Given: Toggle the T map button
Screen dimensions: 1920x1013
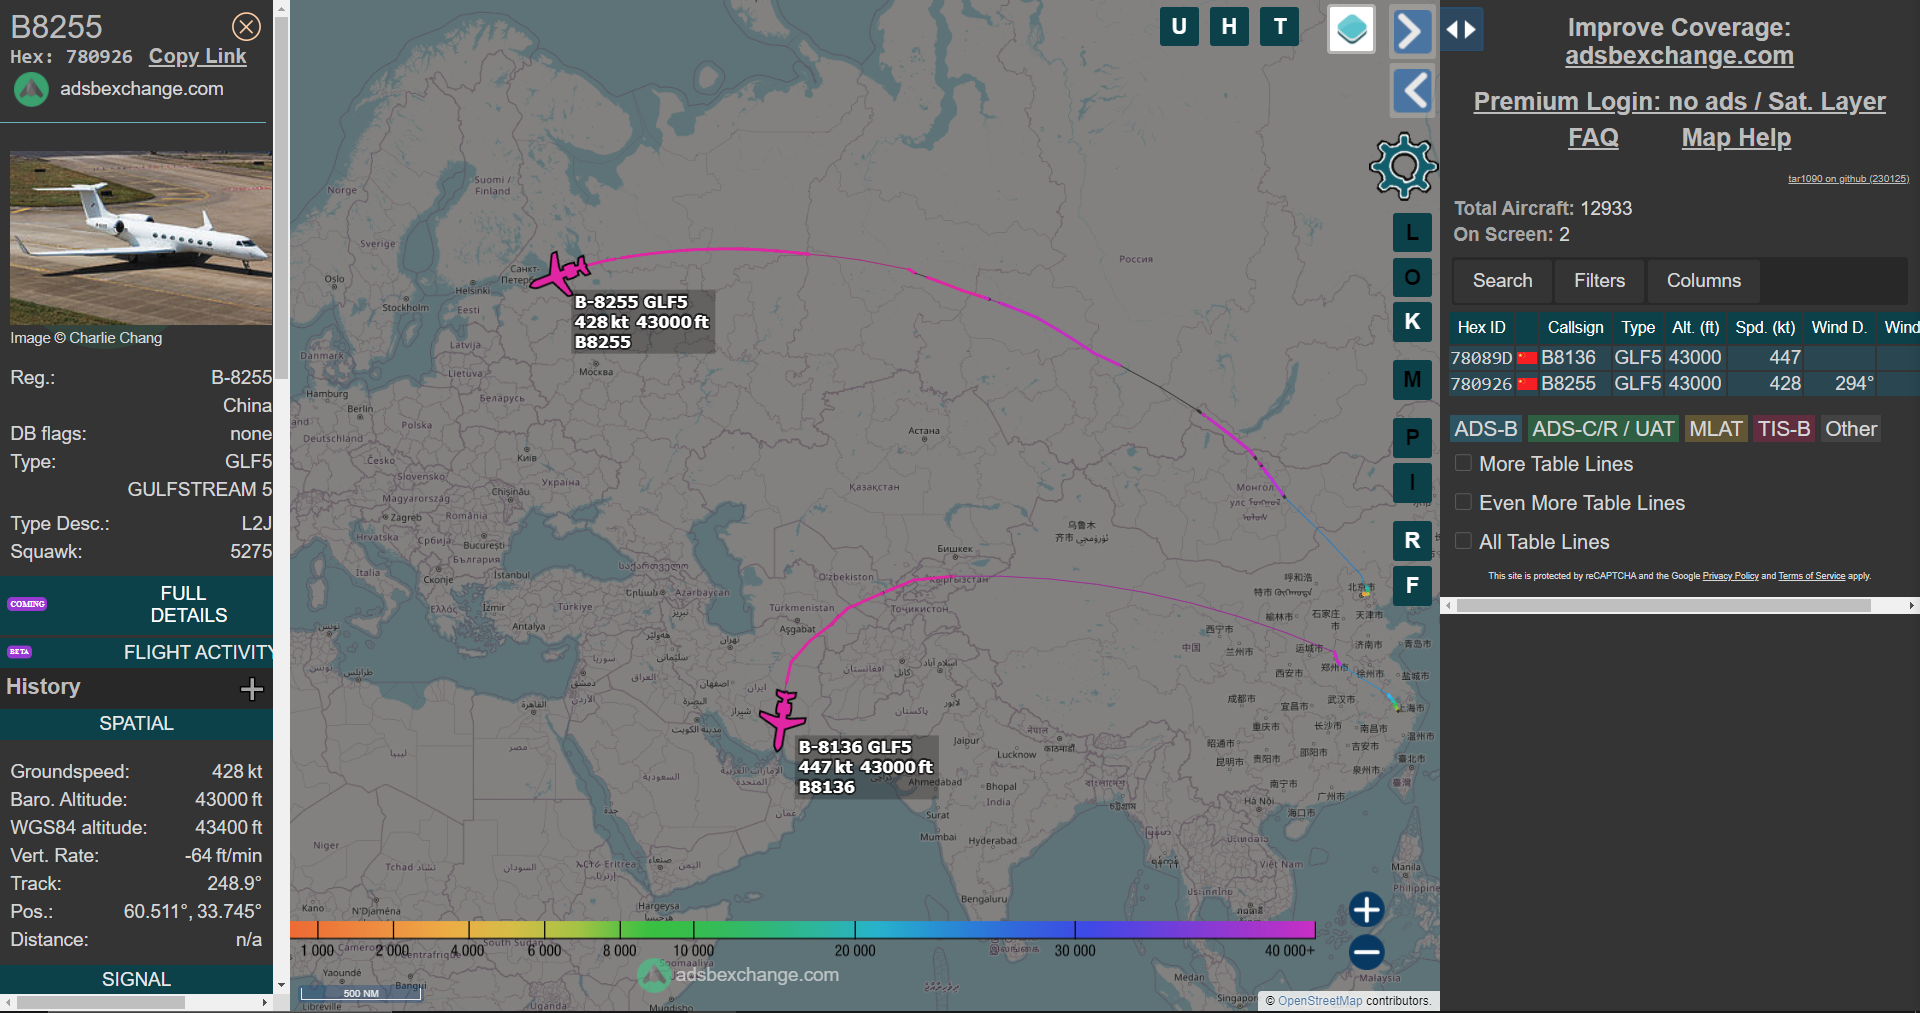Looking at the screenshot, I should (1280, 27).
